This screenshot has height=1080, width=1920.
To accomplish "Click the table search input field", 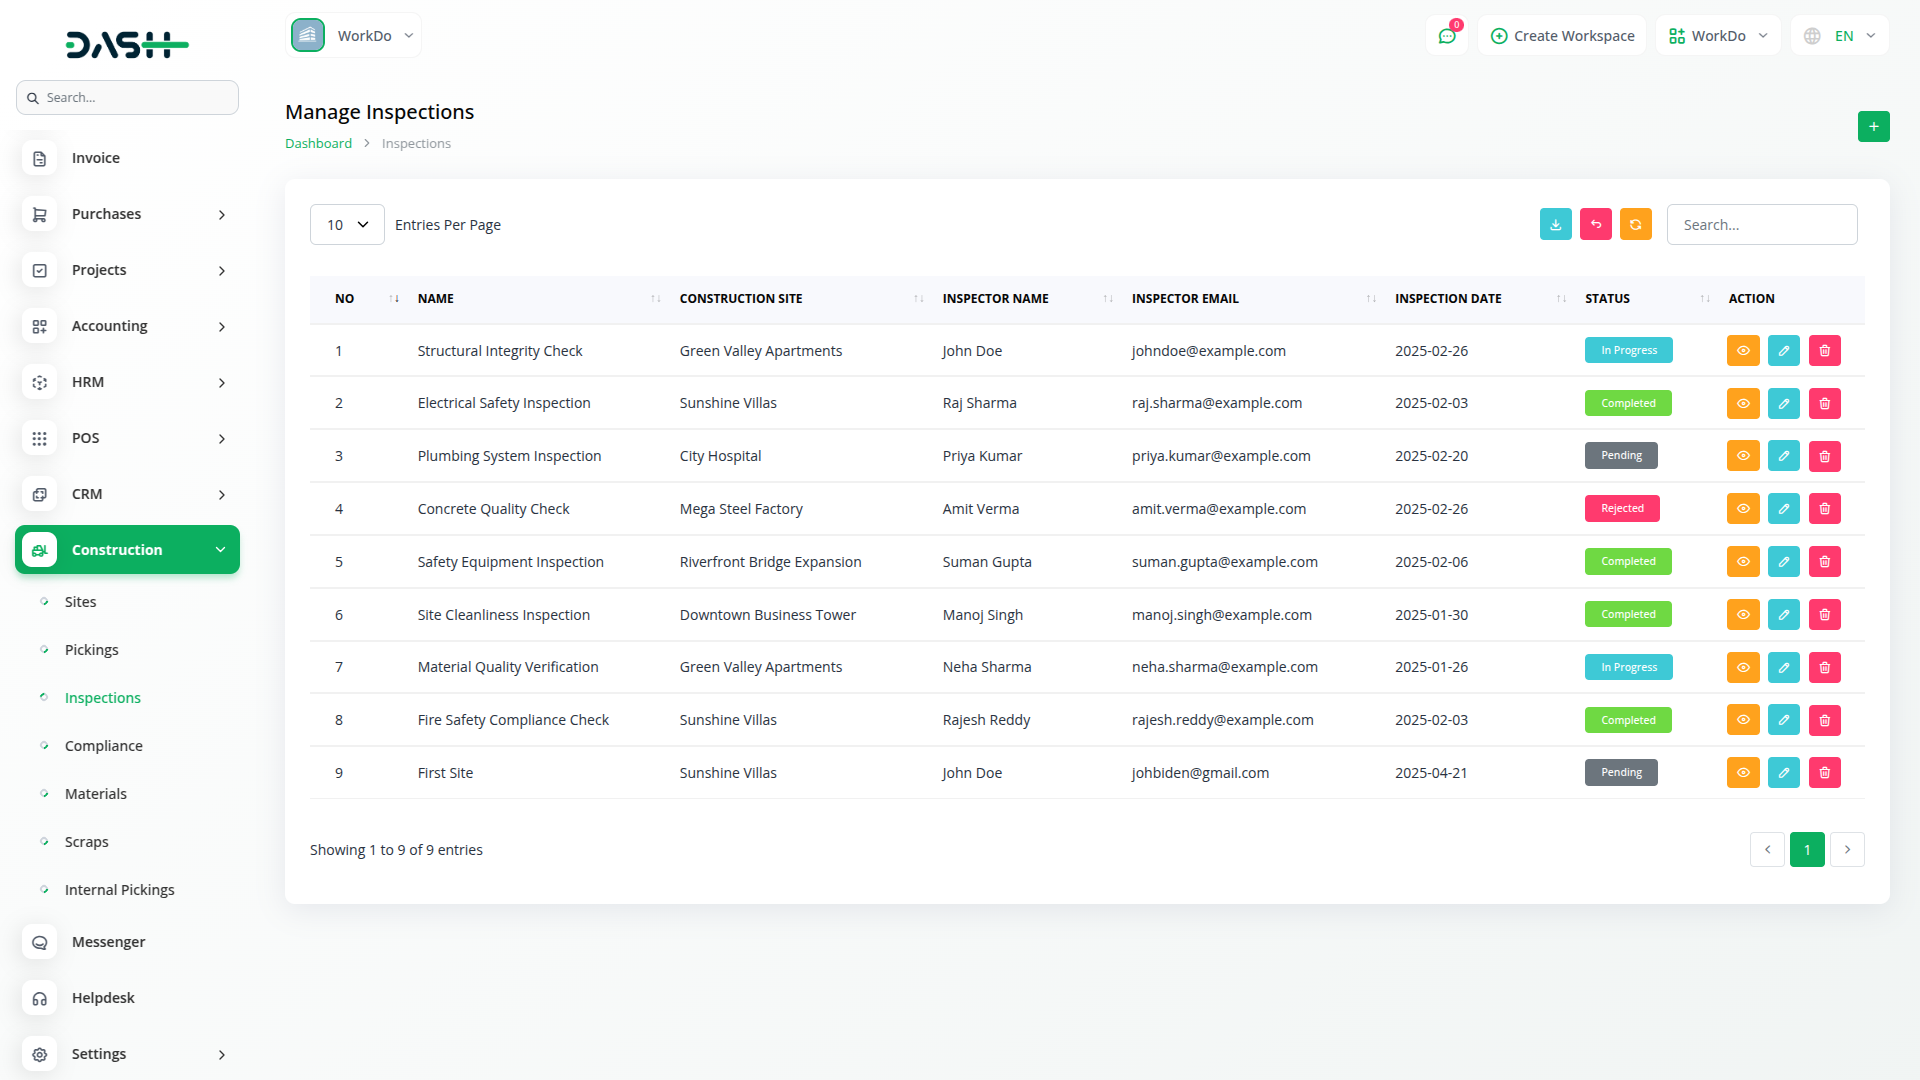I will pos(1762,225).
